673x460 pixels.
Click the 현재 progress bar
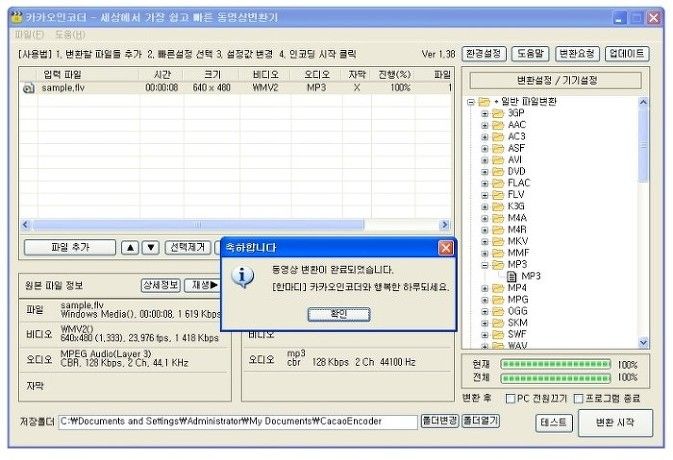tap(555, 365)
